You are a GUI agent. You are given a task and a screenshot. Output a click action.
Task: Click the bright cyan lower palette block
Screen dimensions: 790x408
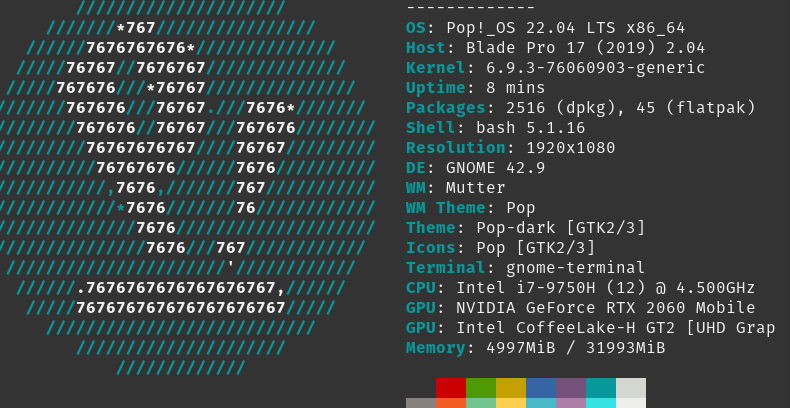(601, 403)
